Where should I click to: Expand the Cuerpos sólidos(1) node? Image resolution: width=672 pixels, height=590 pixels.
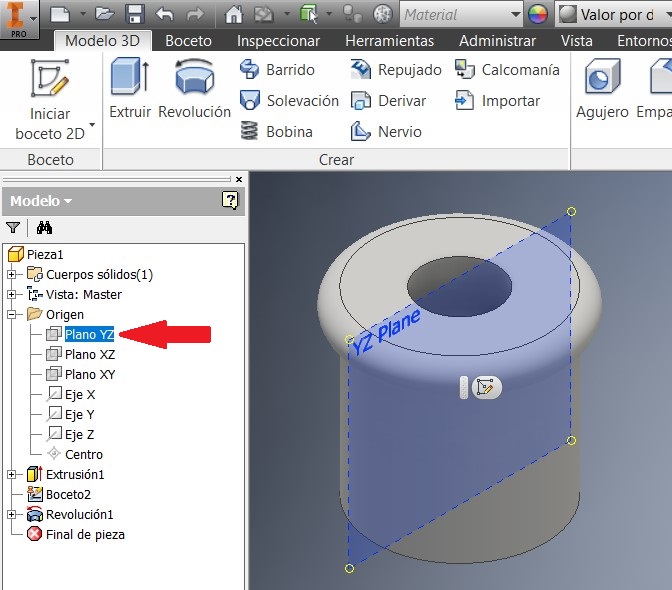point(12,274)
